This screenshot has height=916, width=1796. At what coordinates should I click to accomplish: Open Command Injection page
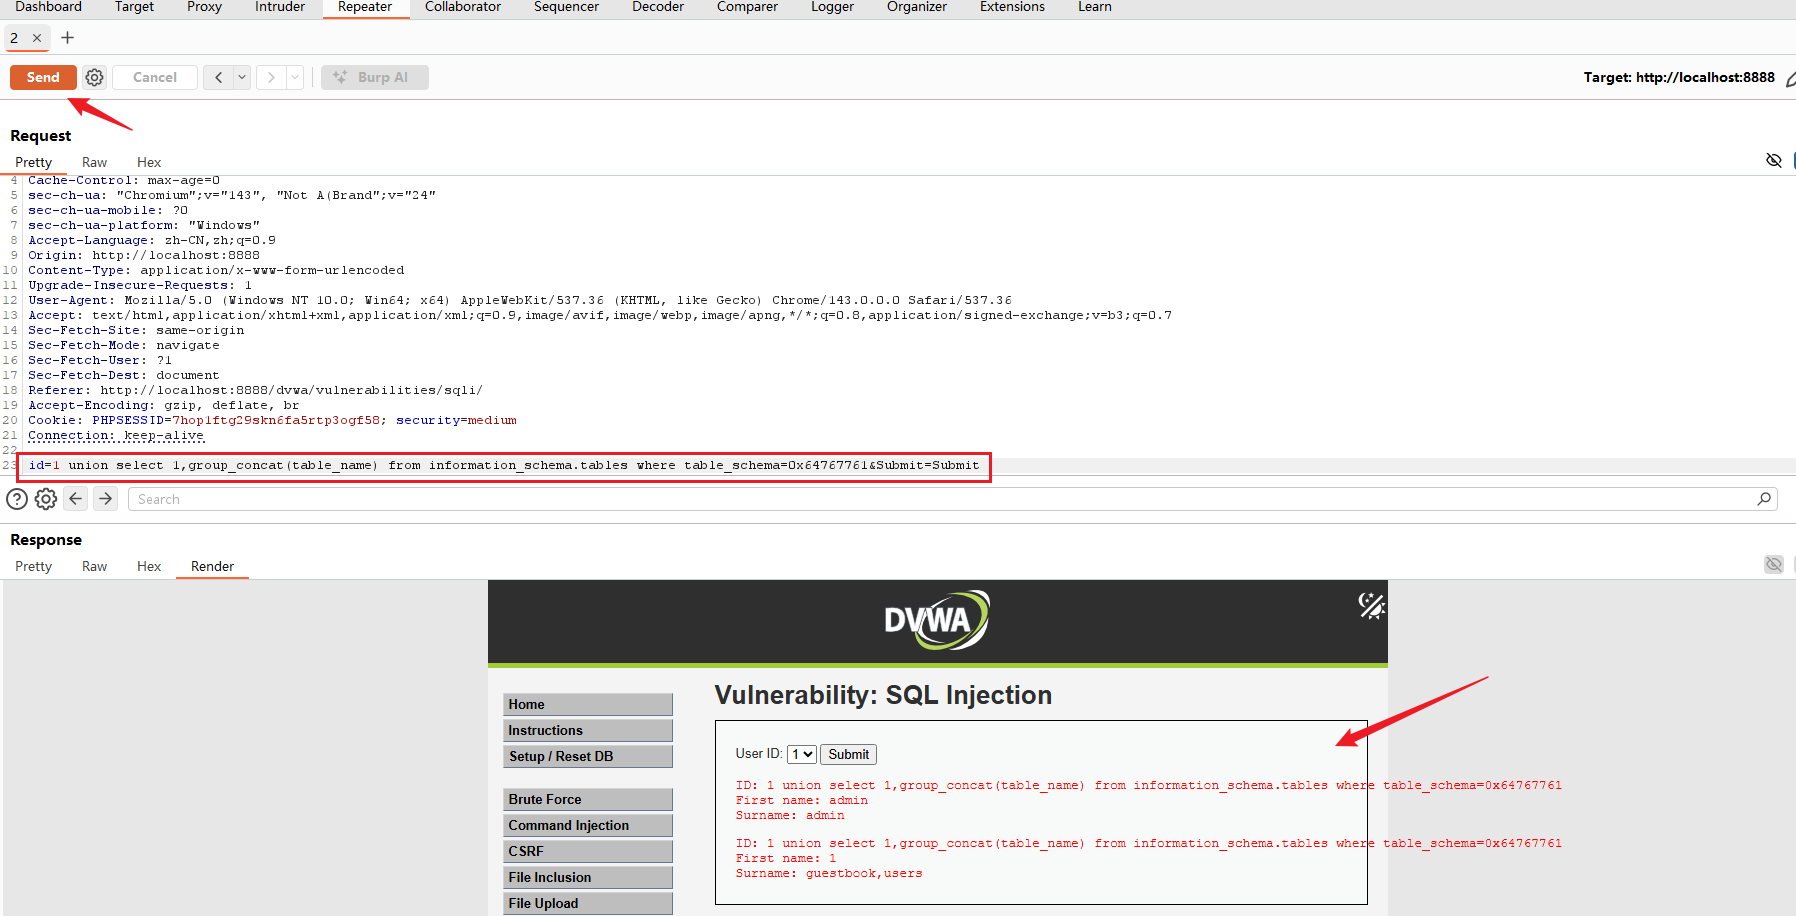coord(588,825)
